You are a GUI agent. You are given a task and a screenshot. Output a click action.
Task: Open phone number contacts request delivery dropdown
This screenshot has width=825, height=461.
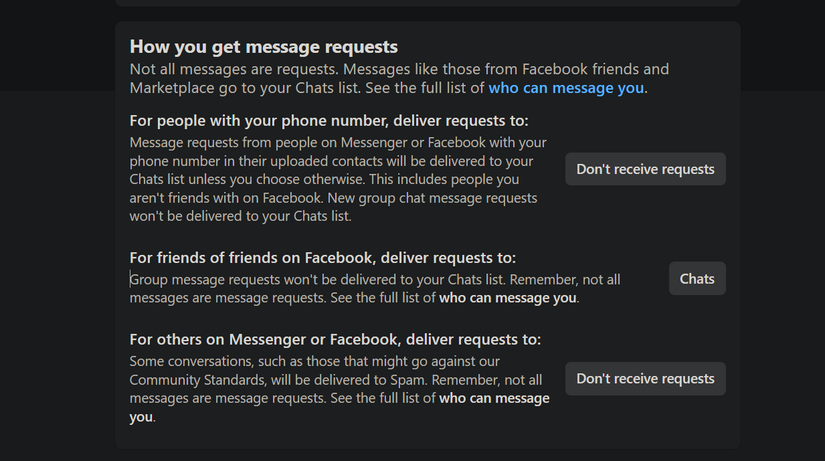click(645, 169)
